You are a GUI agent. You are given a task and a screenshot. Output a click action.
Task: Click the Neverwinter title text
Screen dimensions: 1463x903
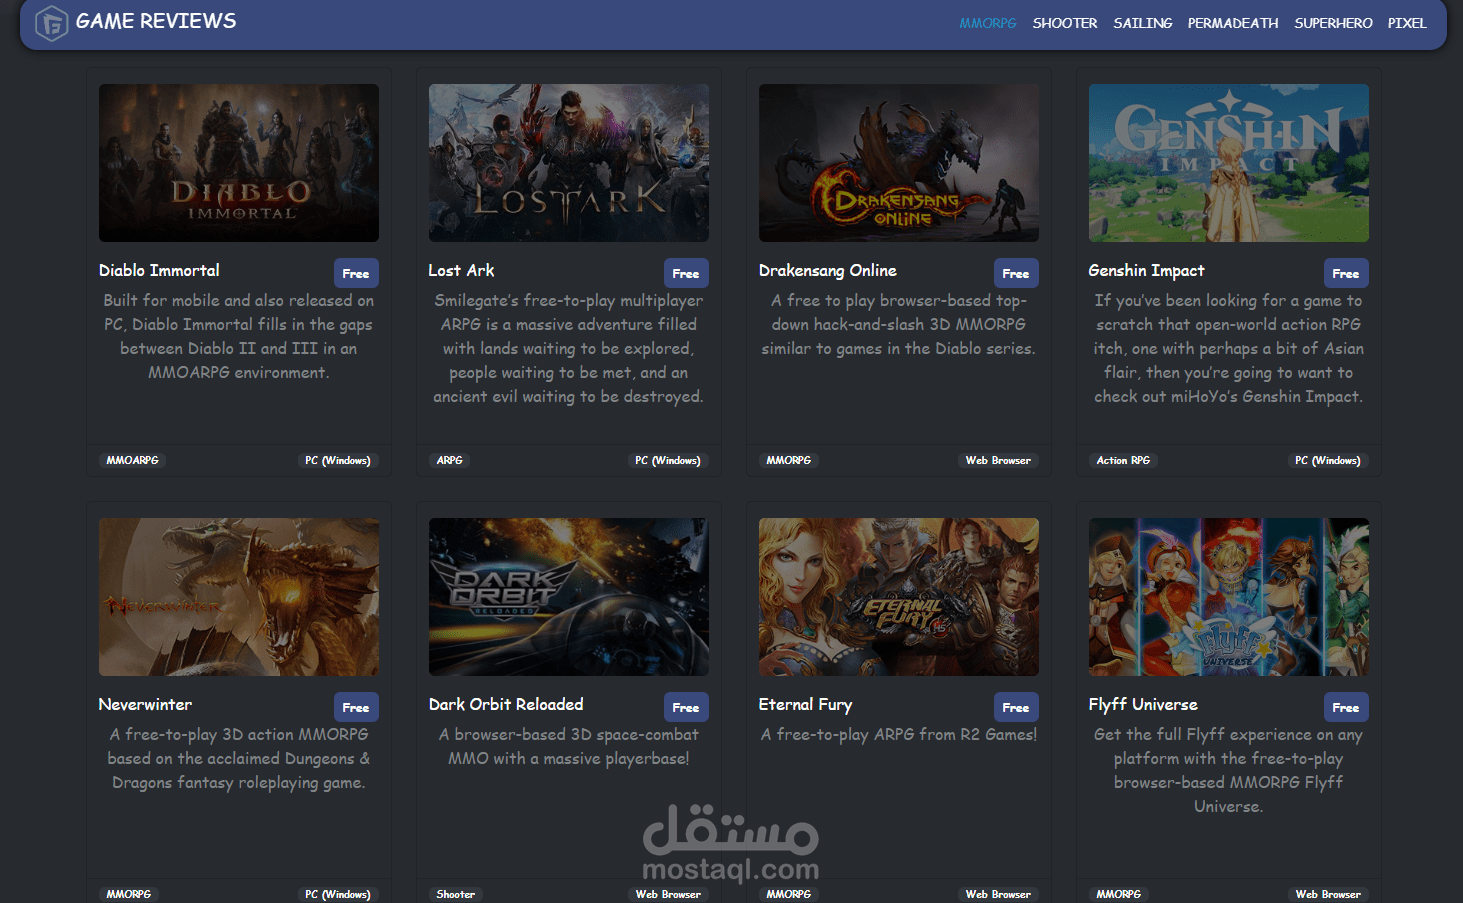tap(145, 704)
